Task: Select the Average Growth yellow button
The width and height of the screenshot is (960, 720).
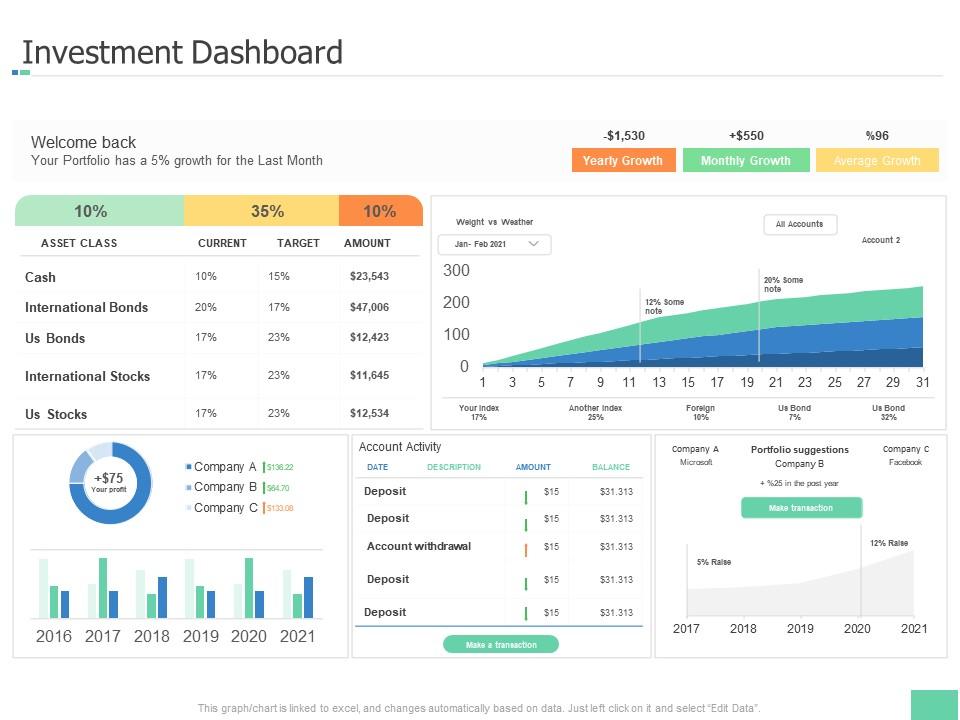Action: (877, 160)
